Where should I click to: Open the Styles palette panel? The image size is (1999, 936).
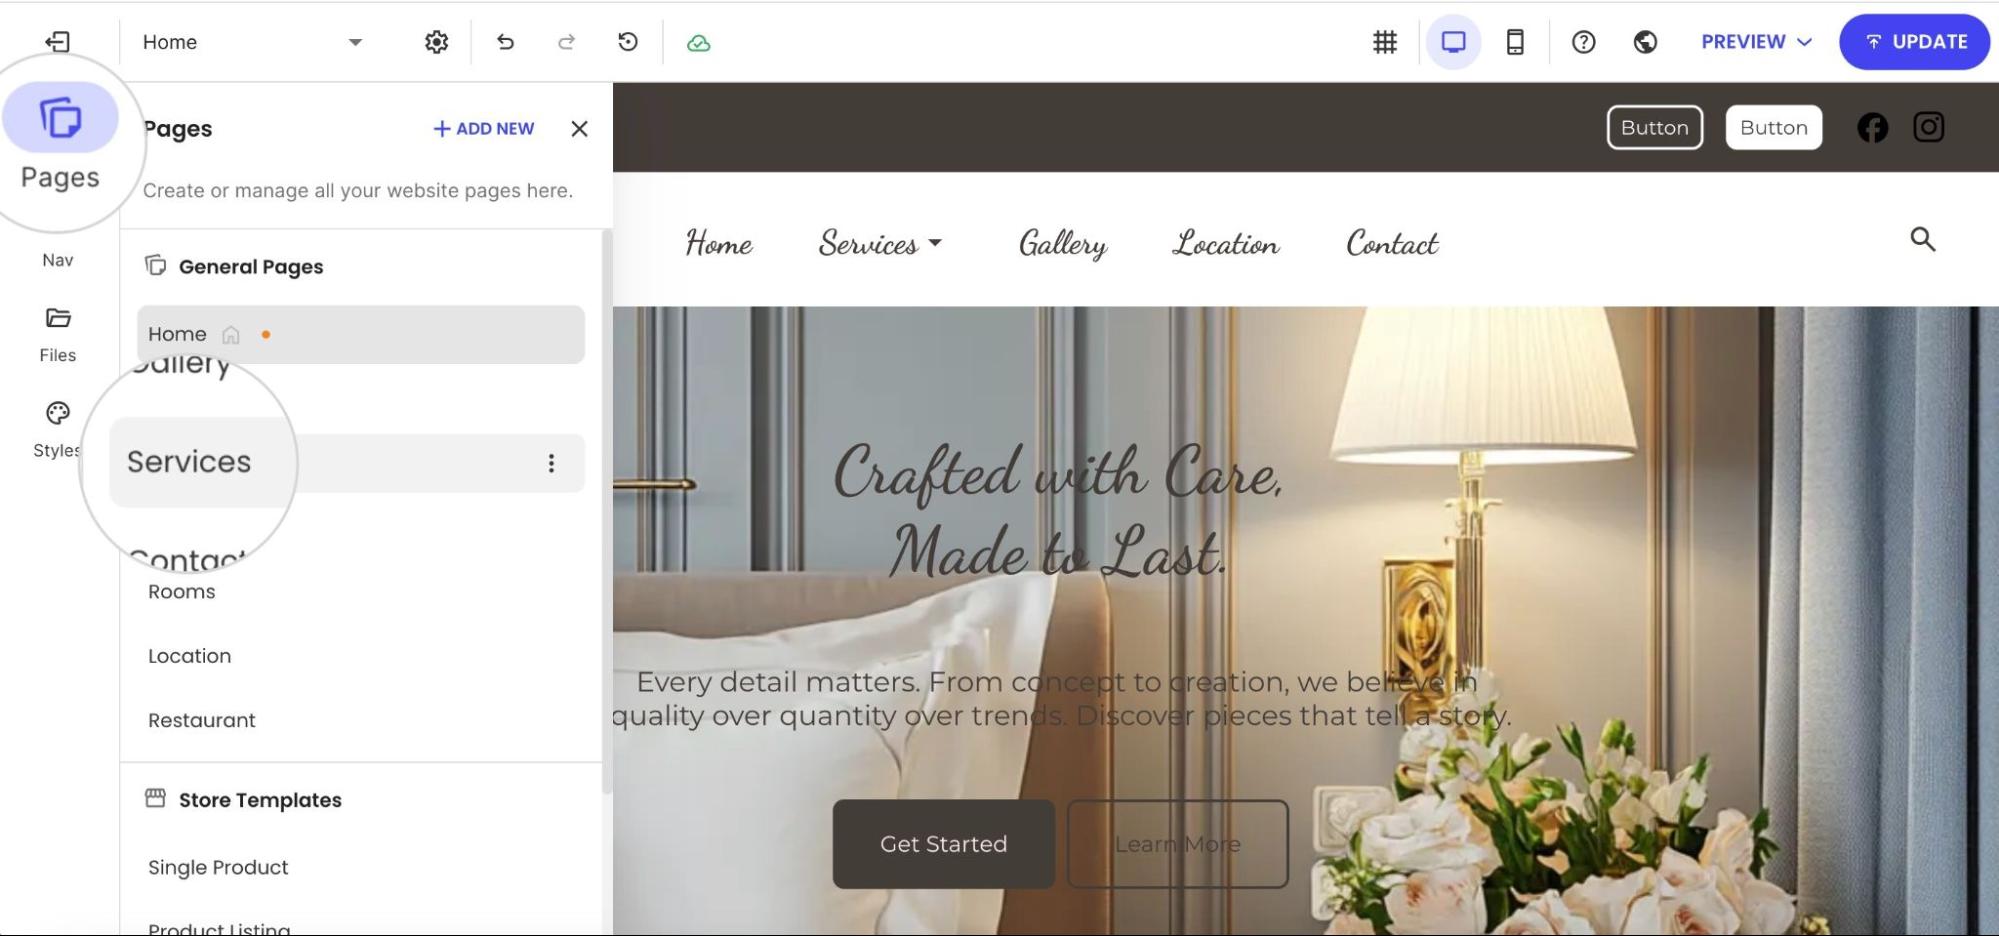tap(58, 430)
